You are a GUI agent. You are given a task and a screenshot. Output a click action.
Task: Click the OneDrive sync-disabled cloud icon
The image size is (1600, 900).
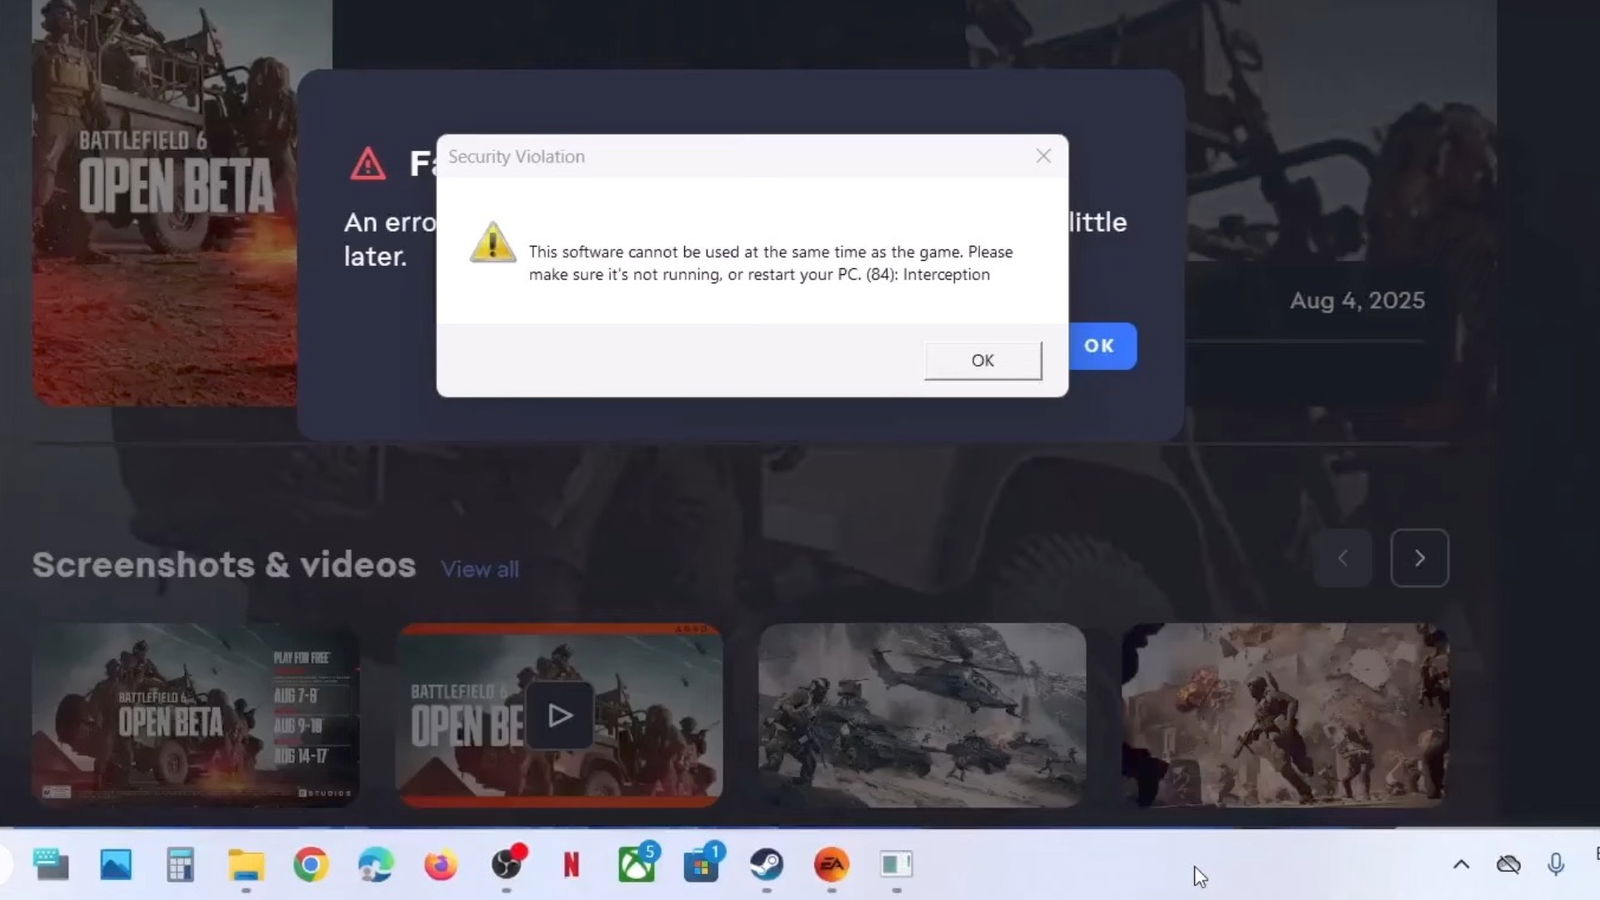point(1508,864)
